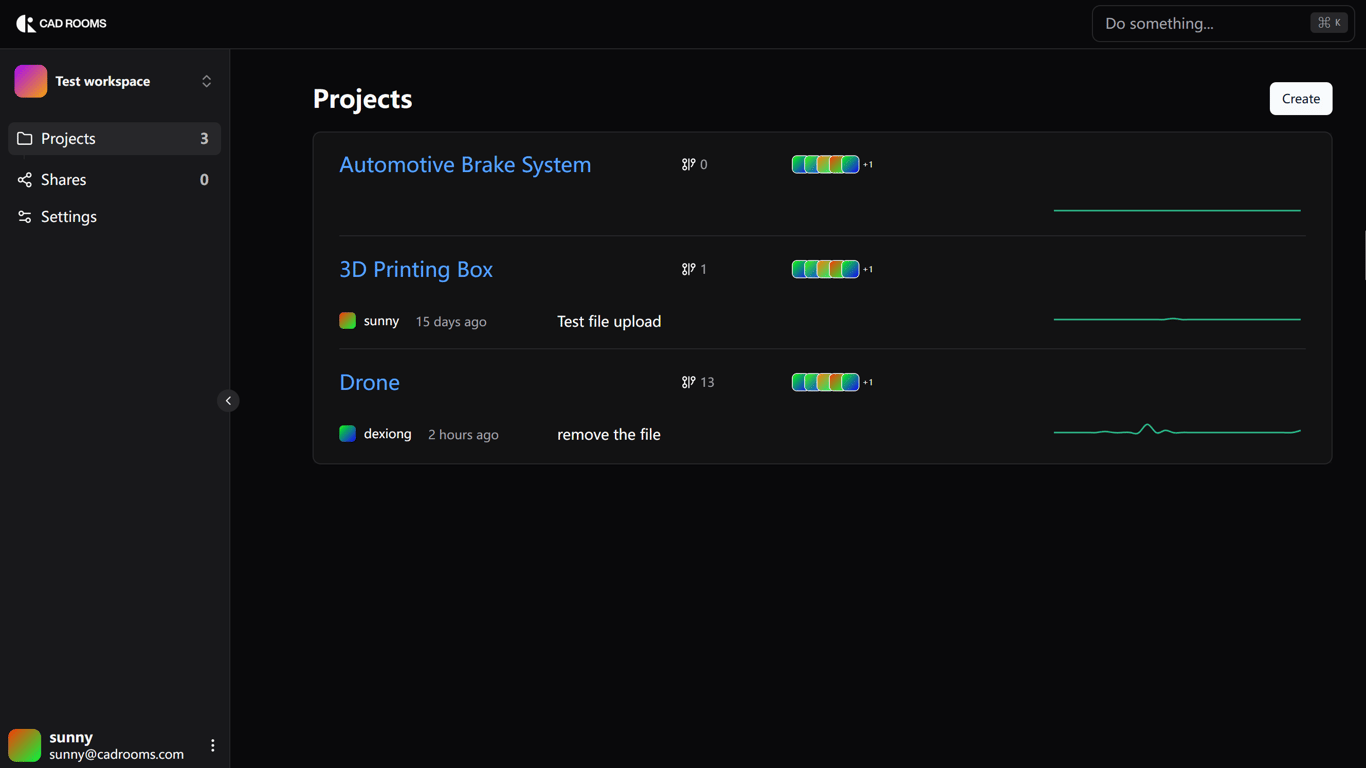Viewport: 1366px width, 768px height.
Task: Click the branch icon on the Automotive Brake System row
Action: [688, 164]
